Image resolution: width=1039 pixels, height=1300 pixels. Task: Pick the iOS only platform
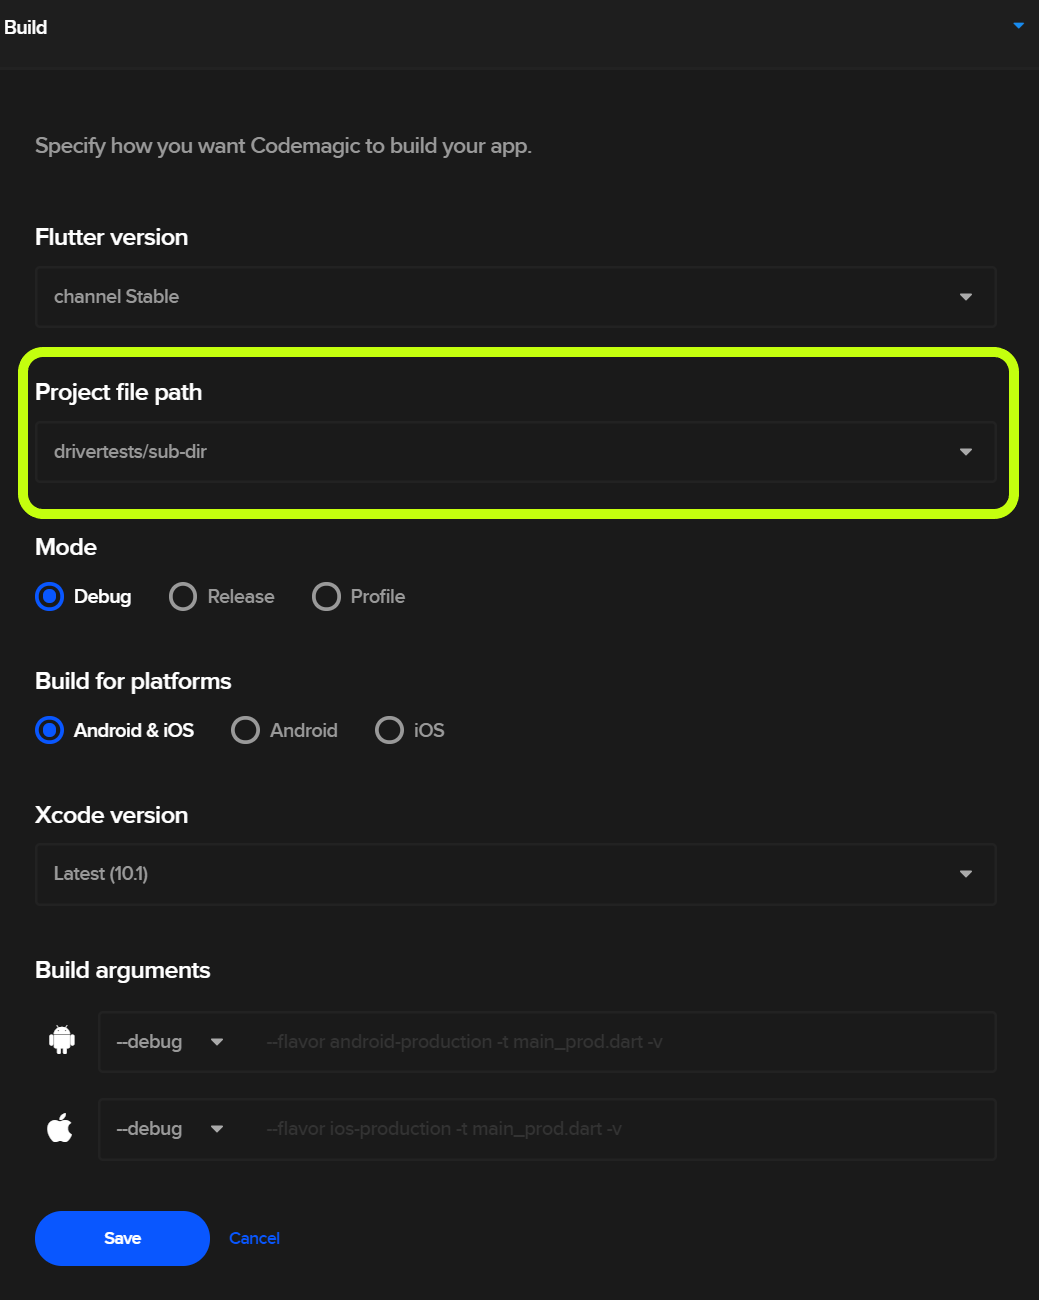coord(389,731)
